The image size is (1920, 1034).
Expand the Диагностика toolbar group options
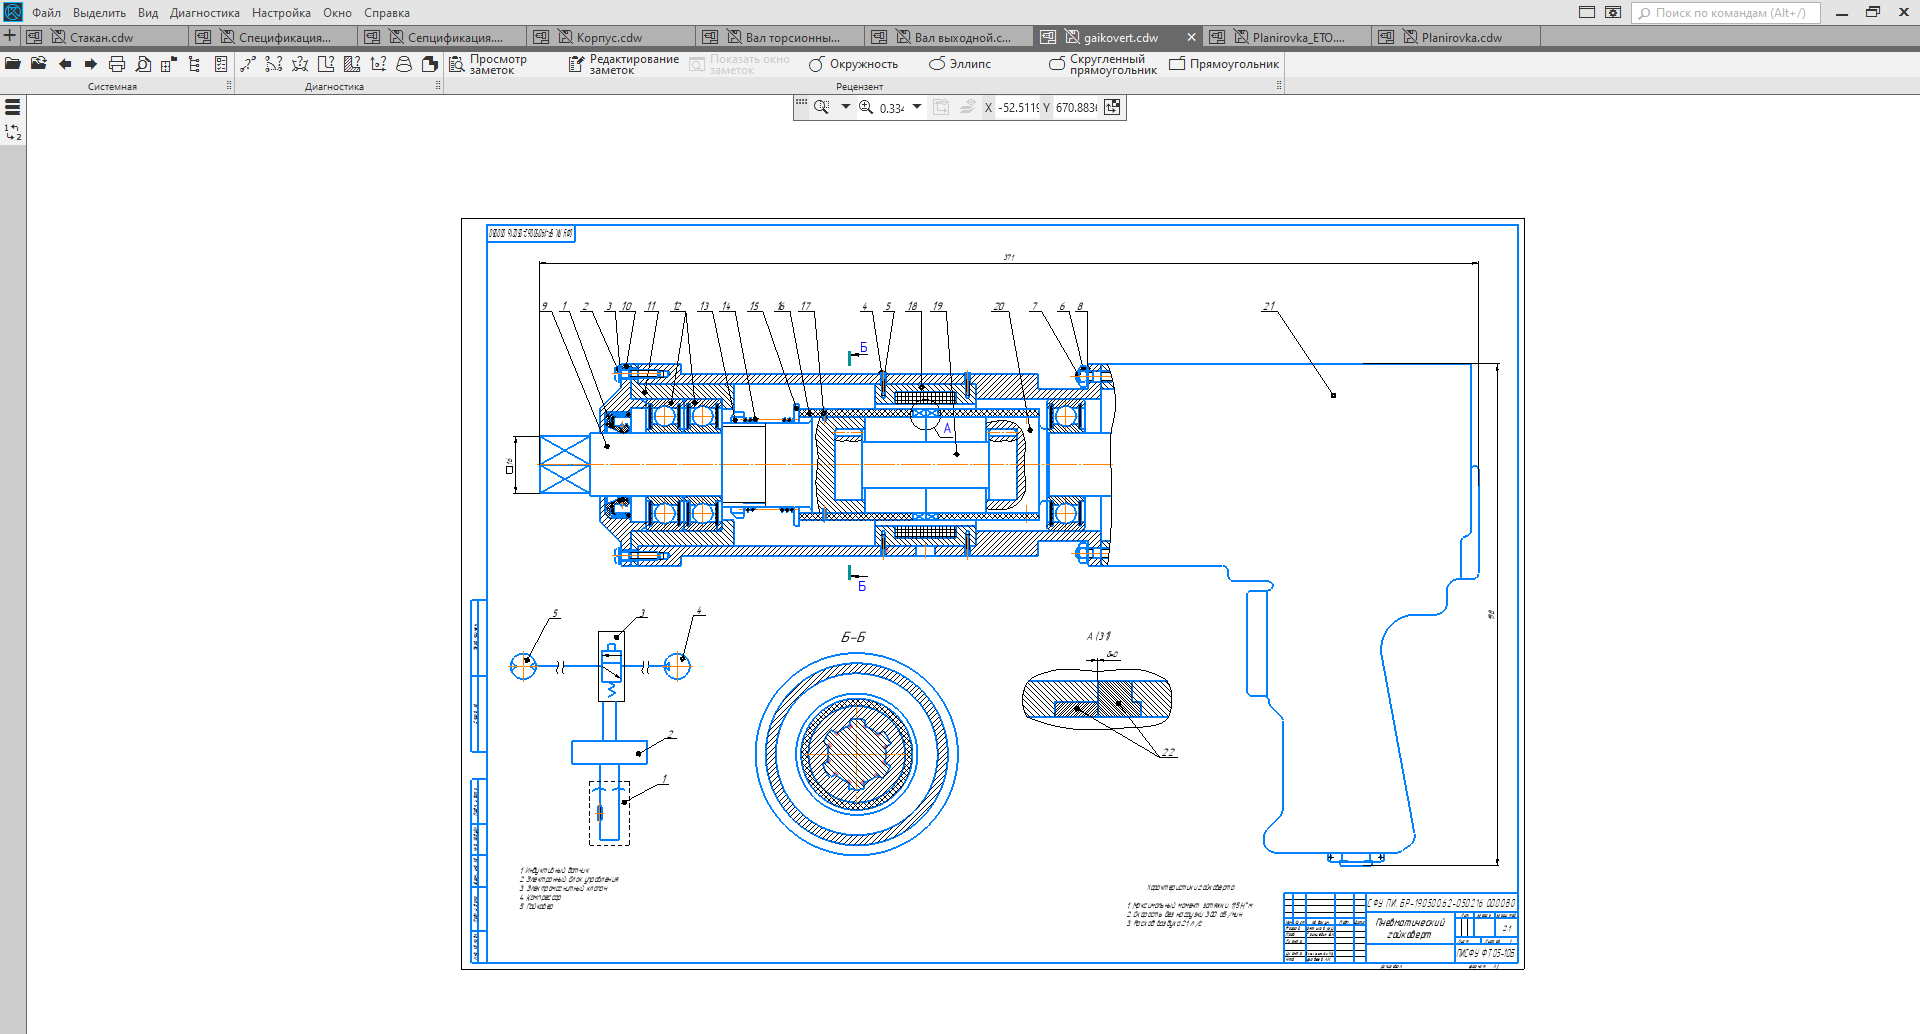(438, 87)
